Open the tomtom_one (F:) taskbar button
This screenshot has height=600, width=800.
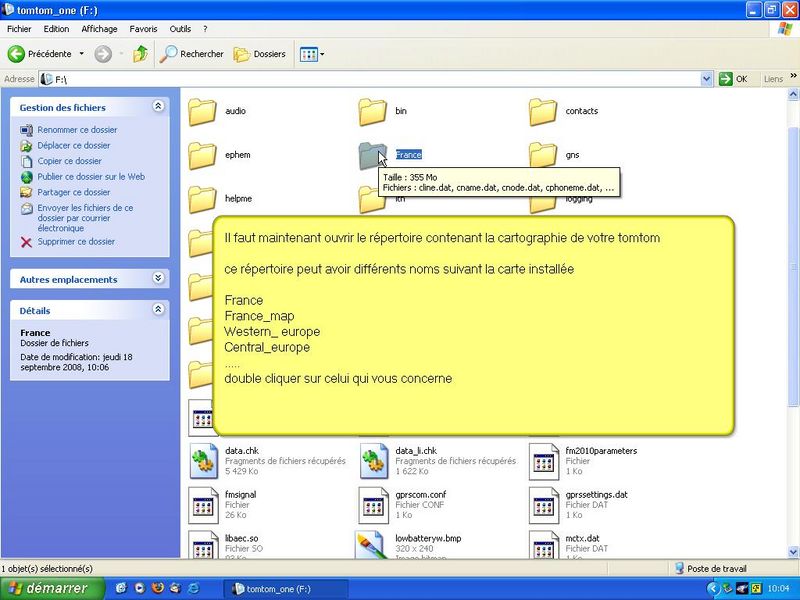[286, 589]
